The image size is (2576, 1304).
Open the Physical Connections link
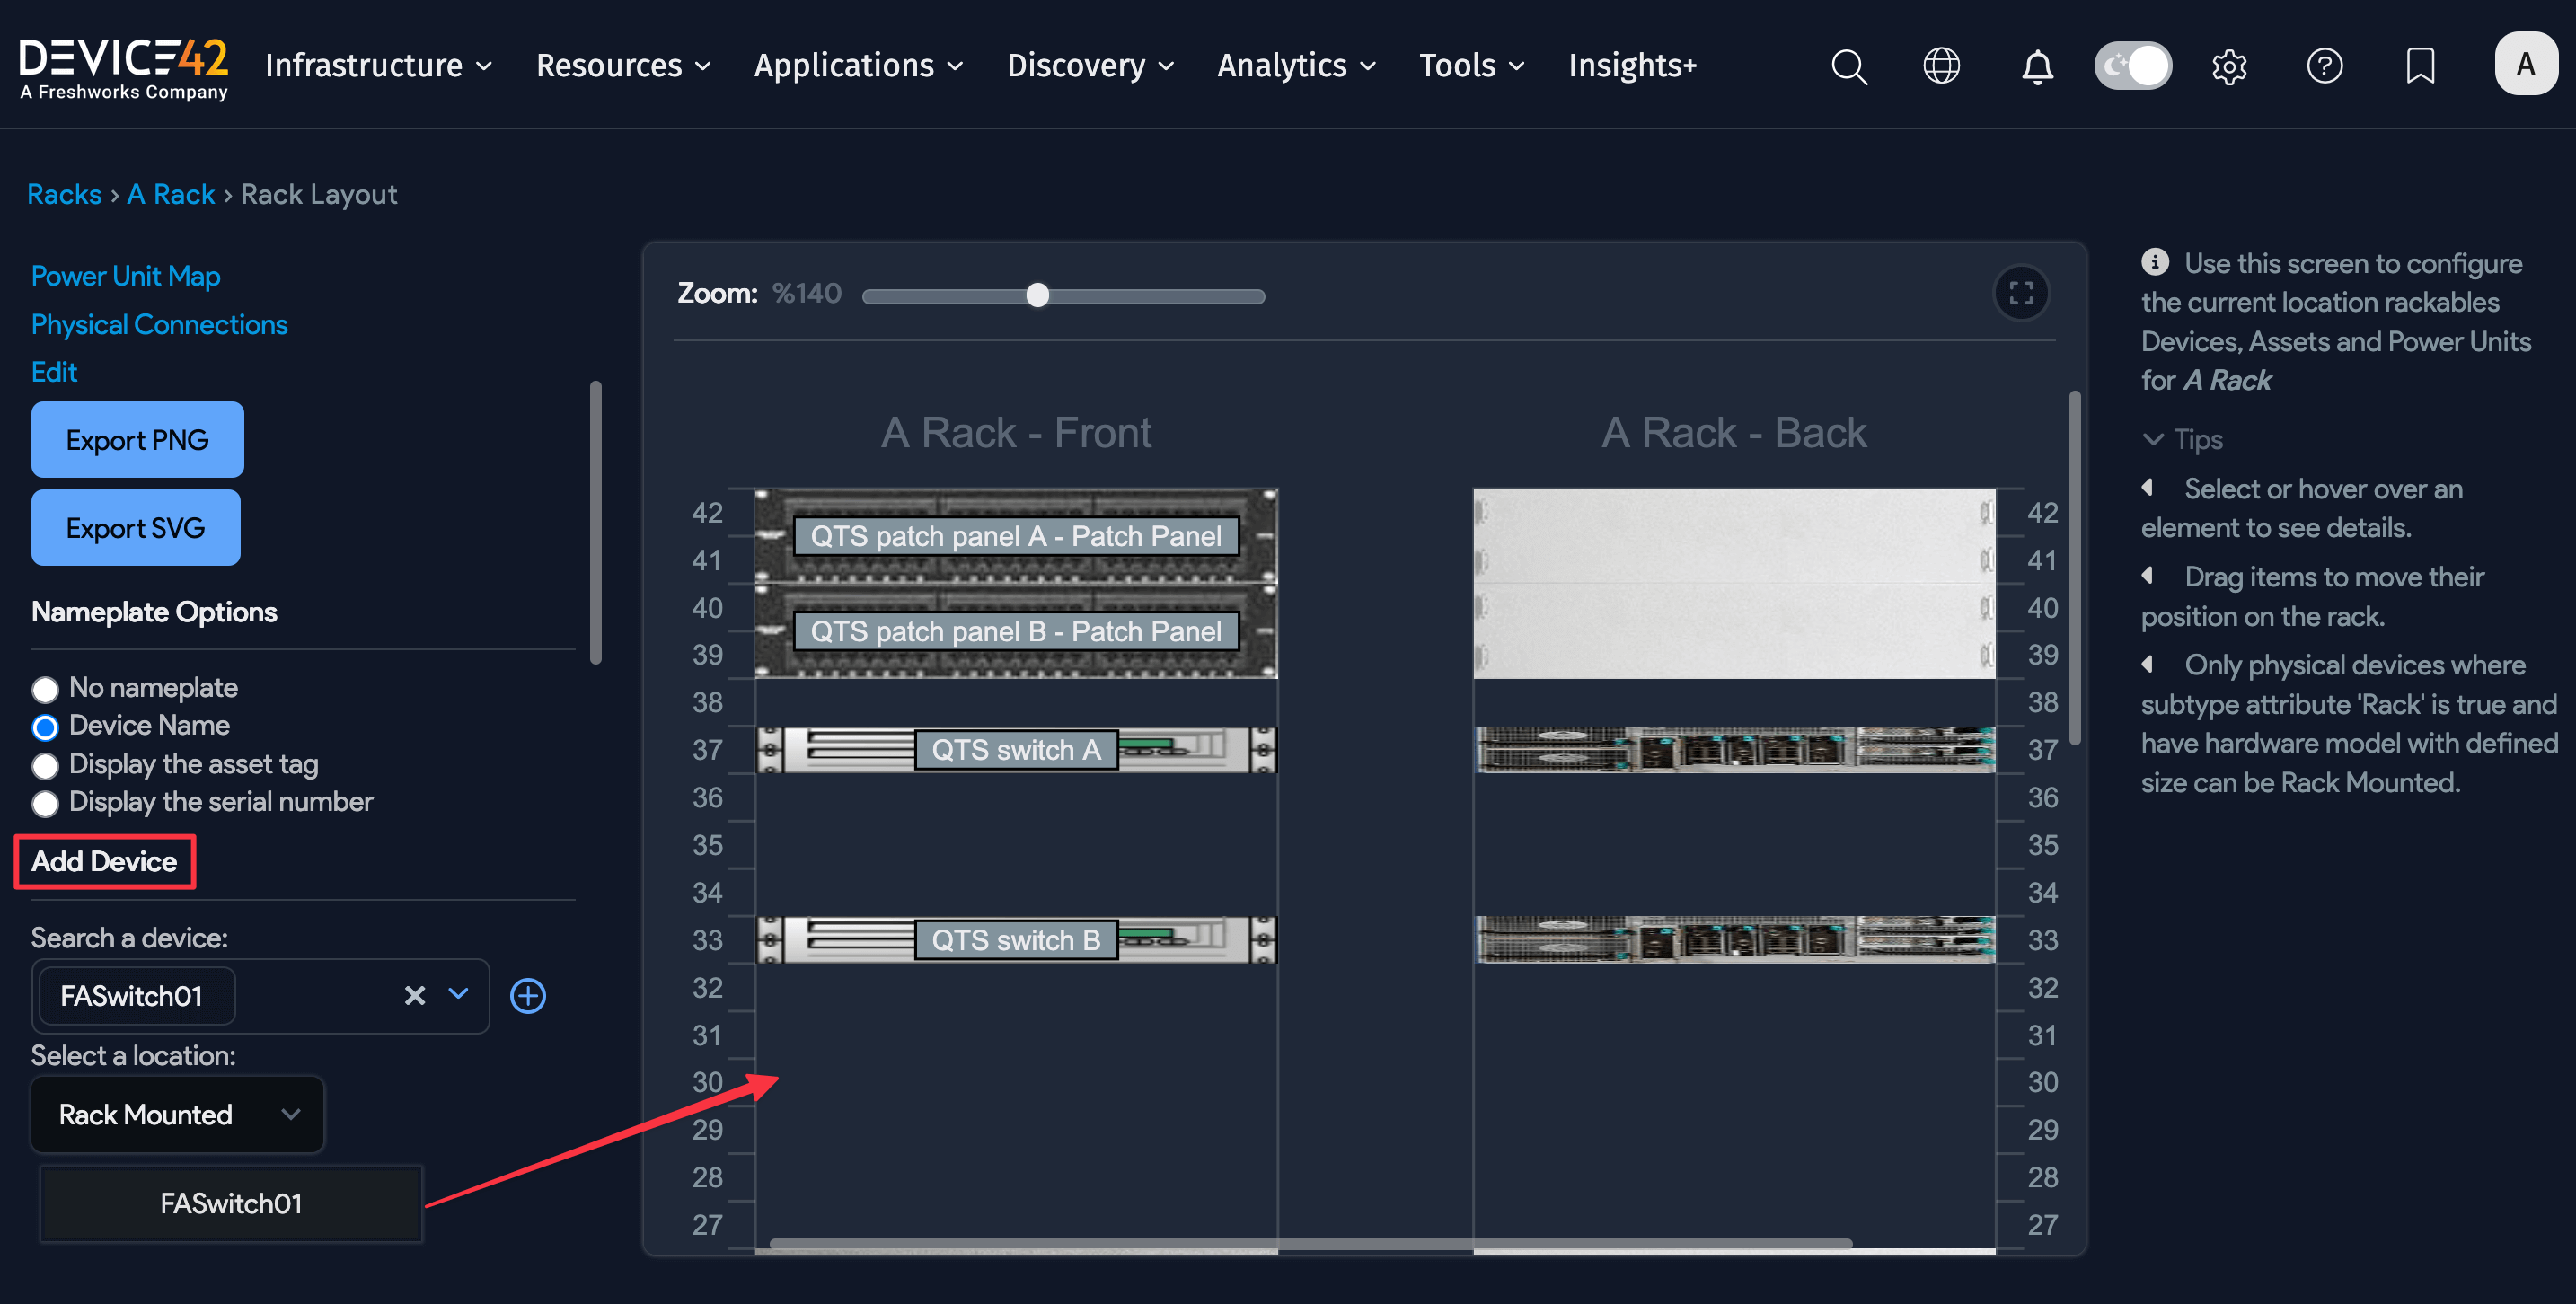(x=158, y=324)
